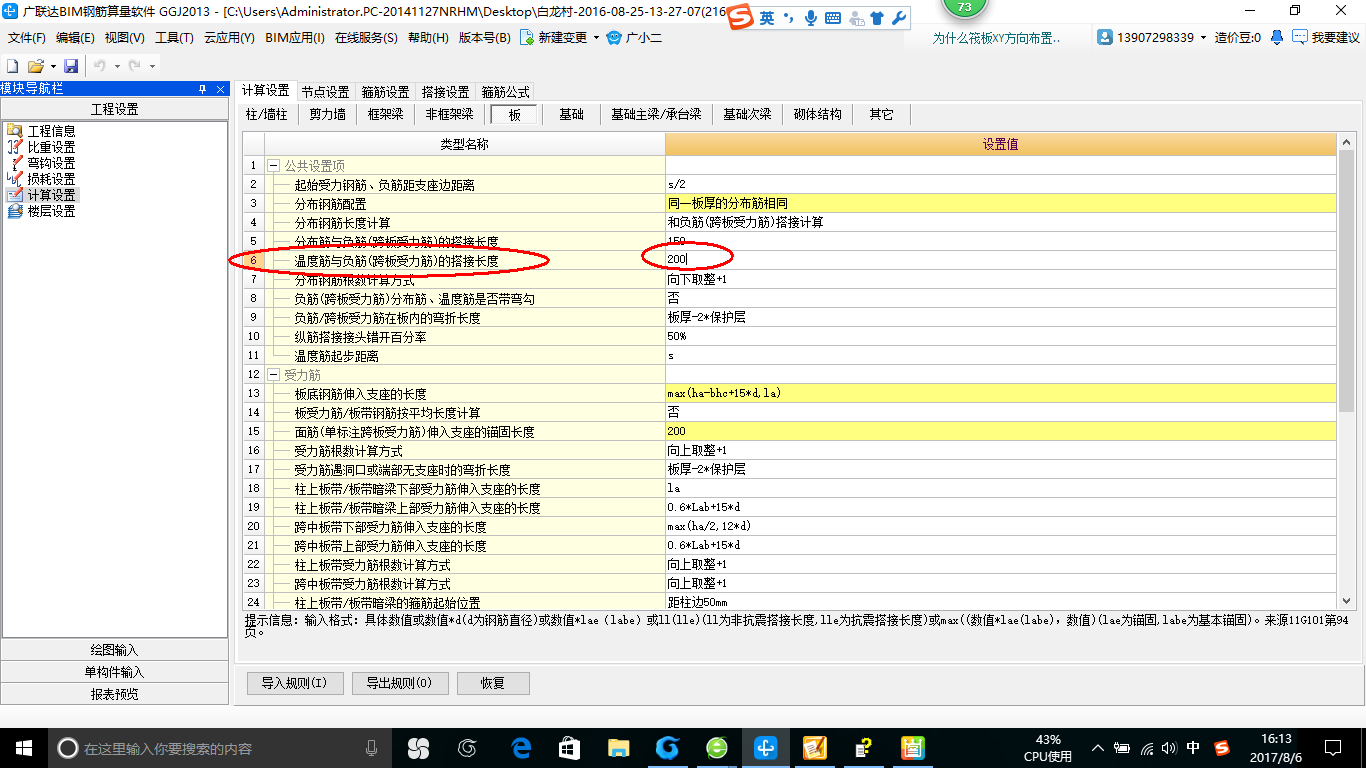Collapse the 公共设置项 group
The width and height of the screenshot is (1366, 768).
click(x=274, y=166)
